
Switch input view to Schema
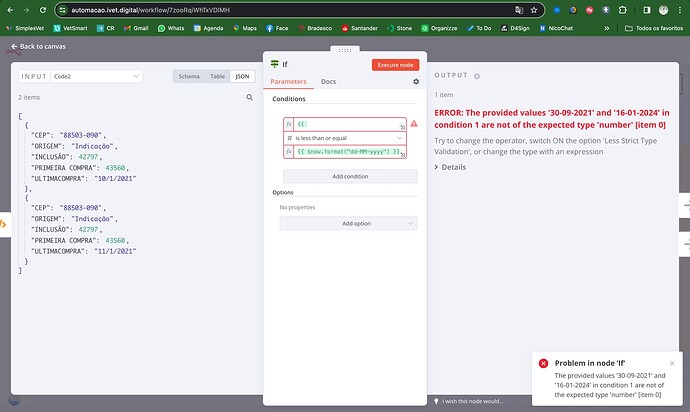point(189,76)
